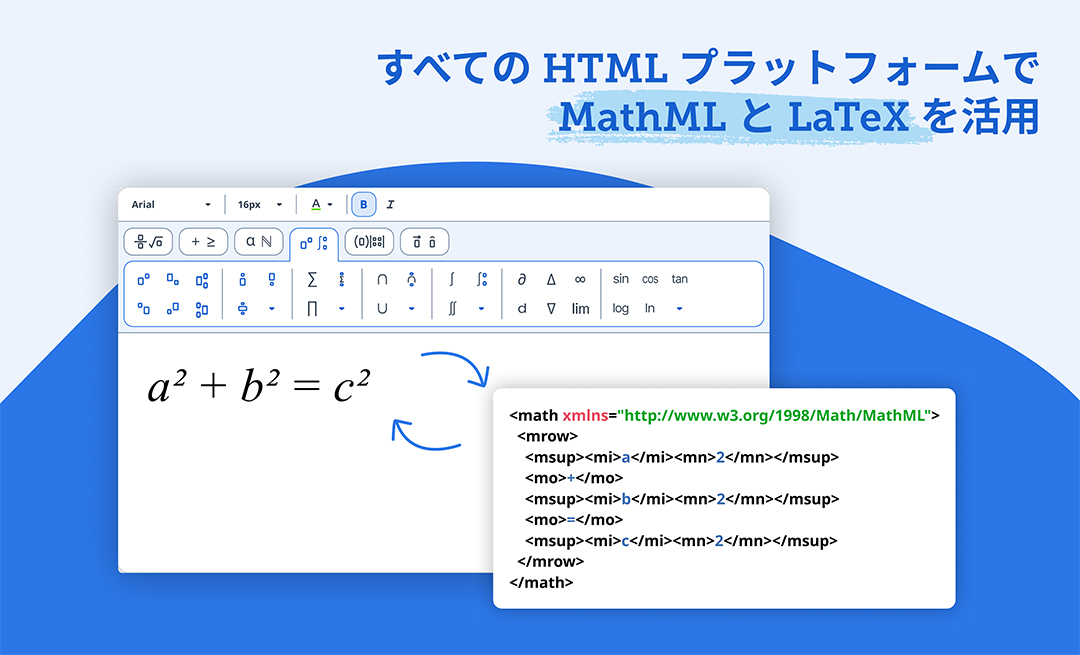
Task: Insert combined superscript and subscript template
Action: [x=202, y=280]
